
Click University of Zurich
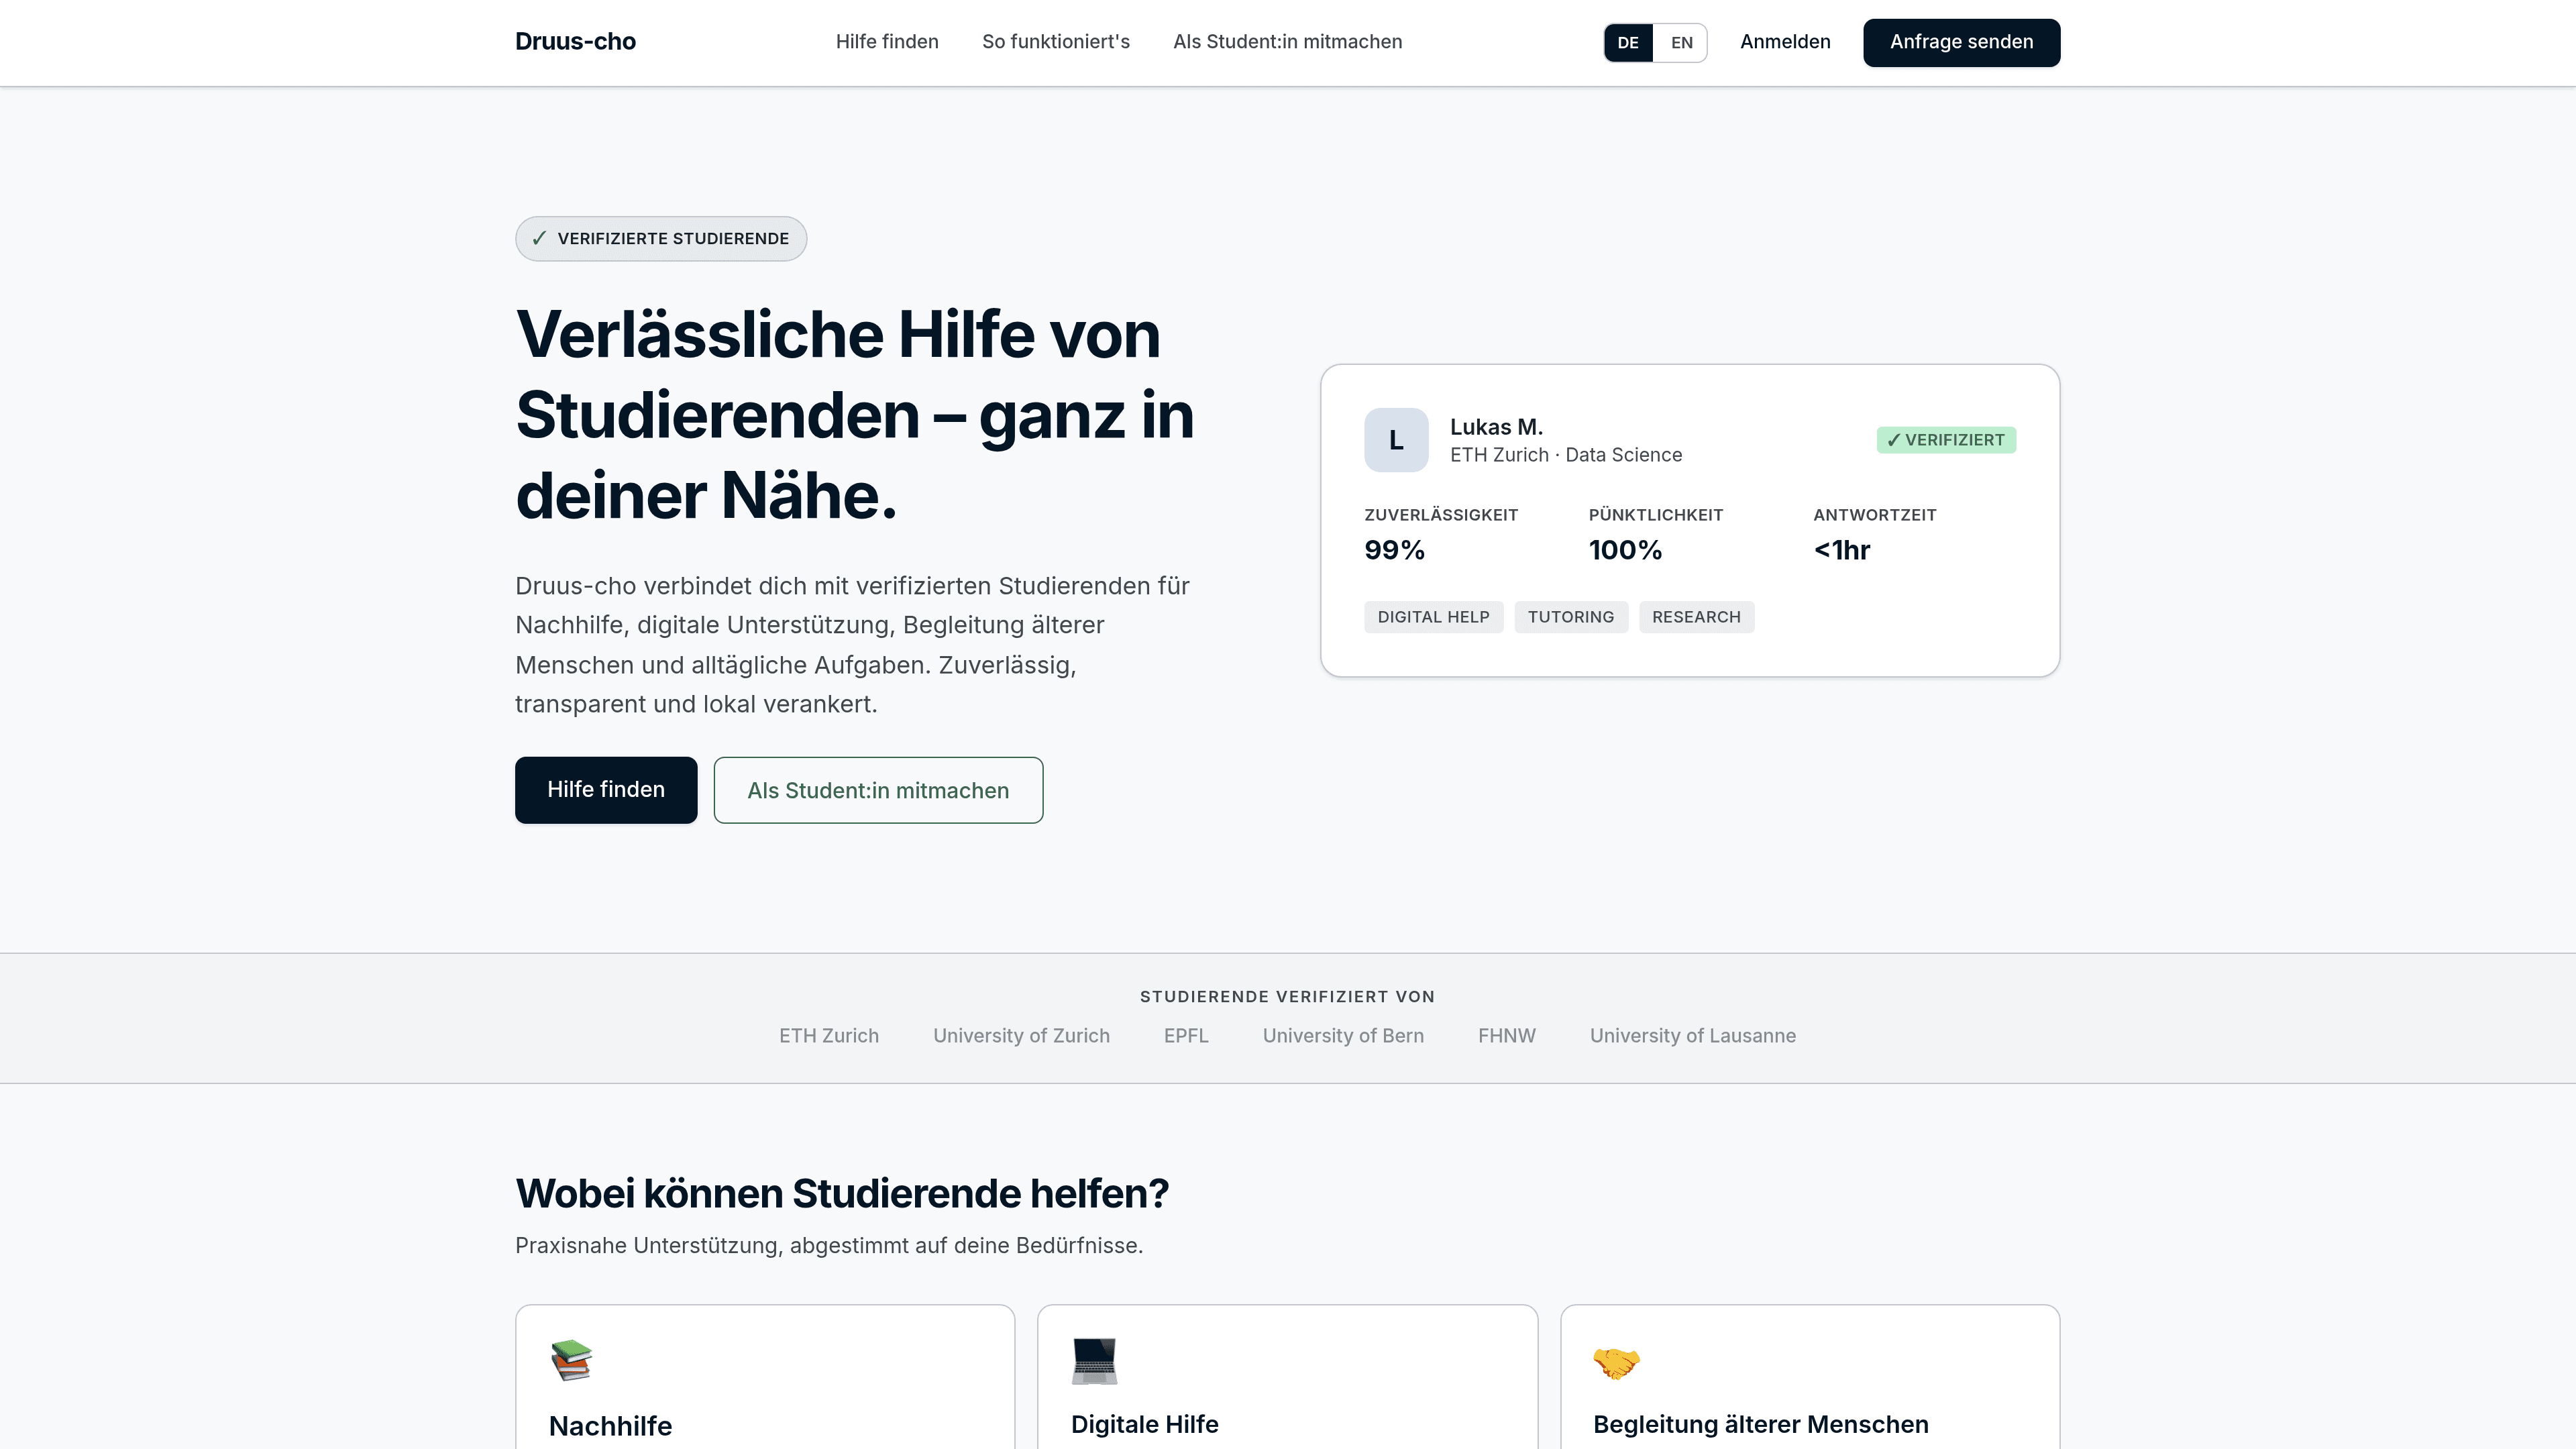[x=1021, y=1036]
